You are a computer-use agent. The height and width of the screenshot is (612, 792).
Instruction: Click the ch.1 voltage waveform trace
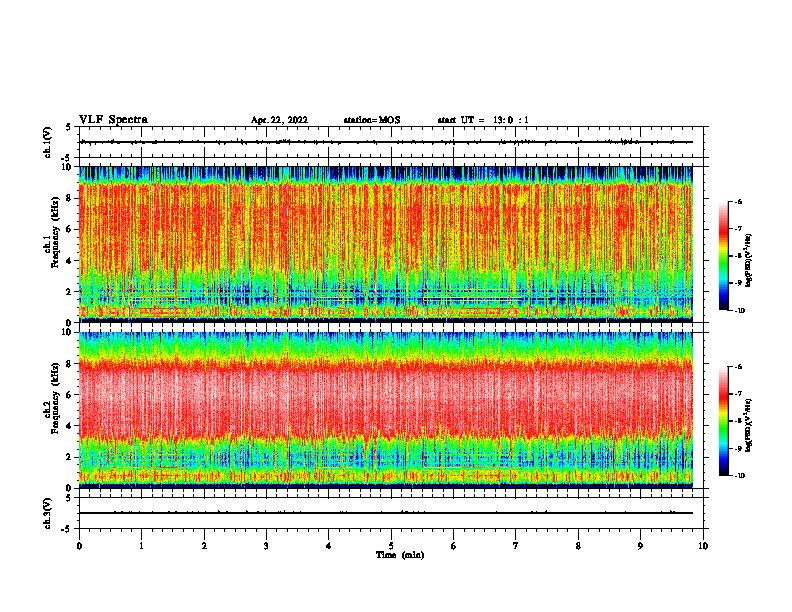pyautogui.click(x=385, y=142)
